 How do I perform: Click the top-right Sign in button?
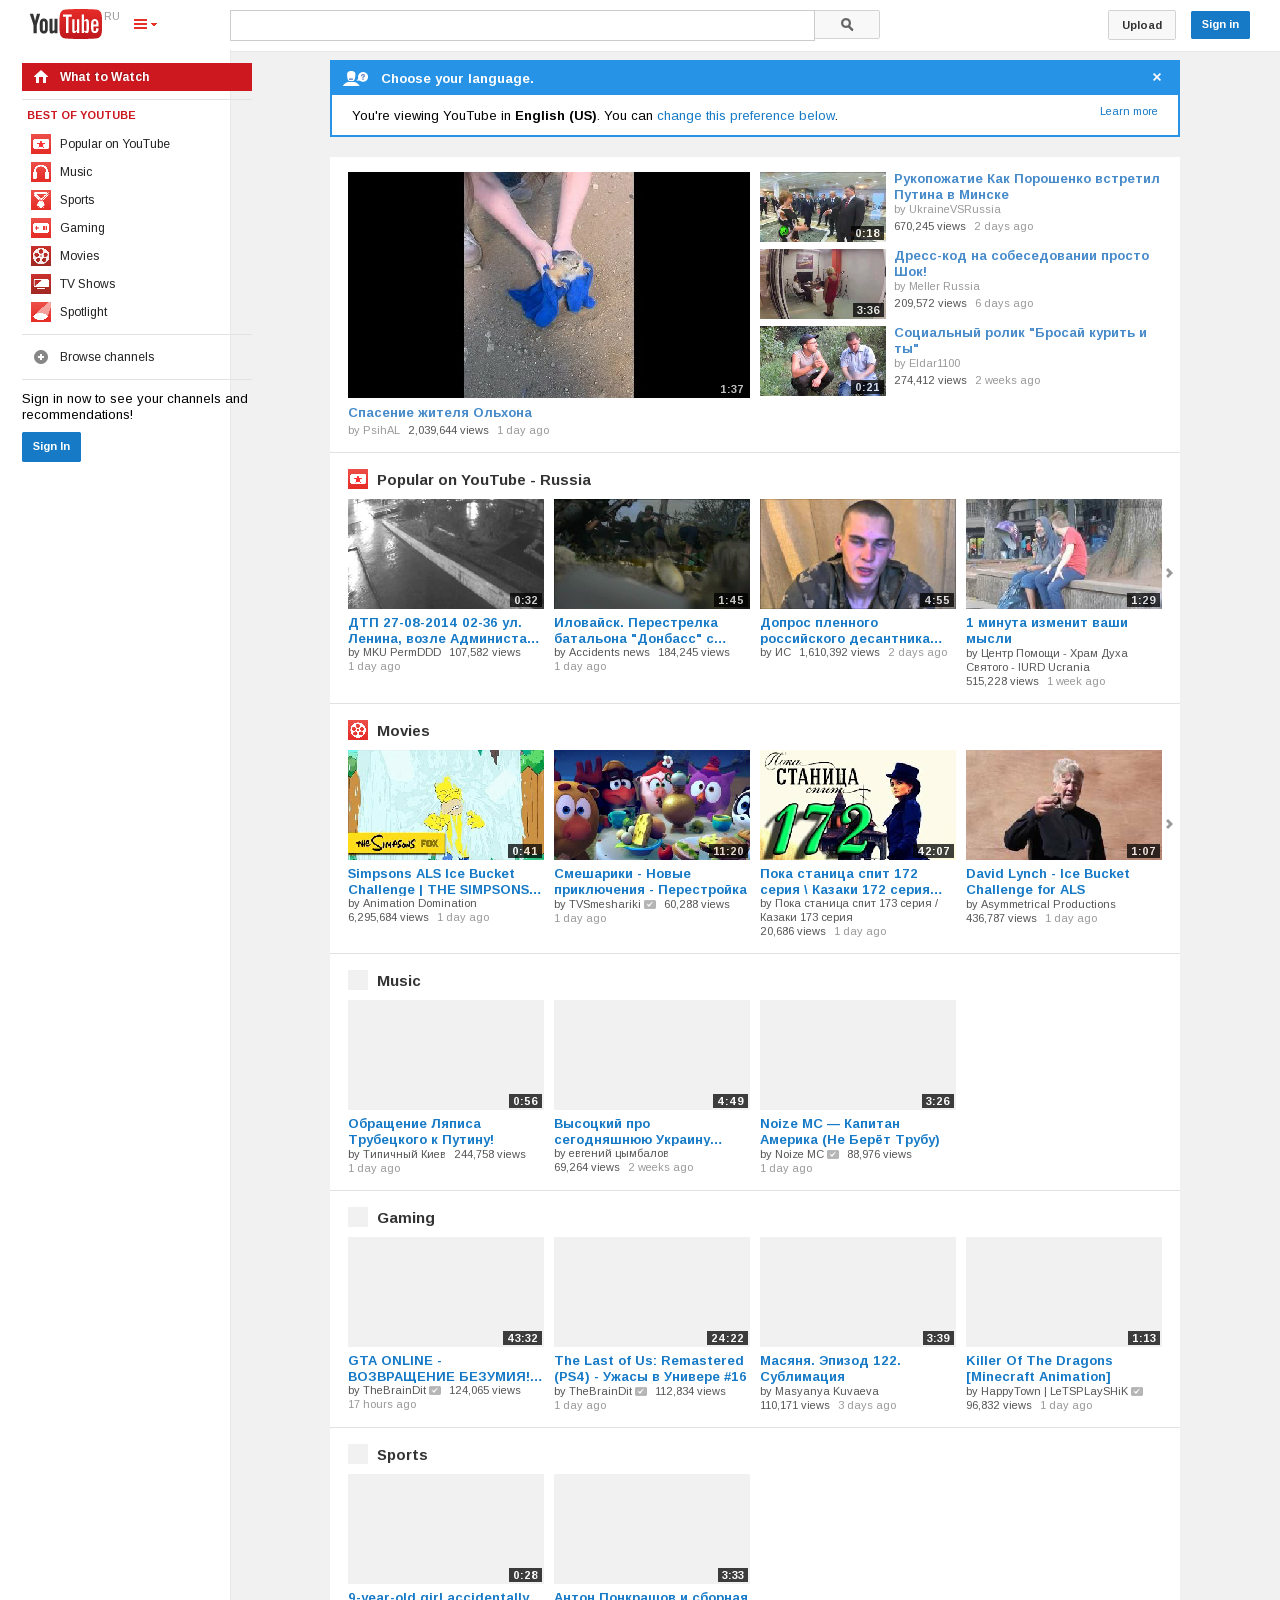[1220, 24]
